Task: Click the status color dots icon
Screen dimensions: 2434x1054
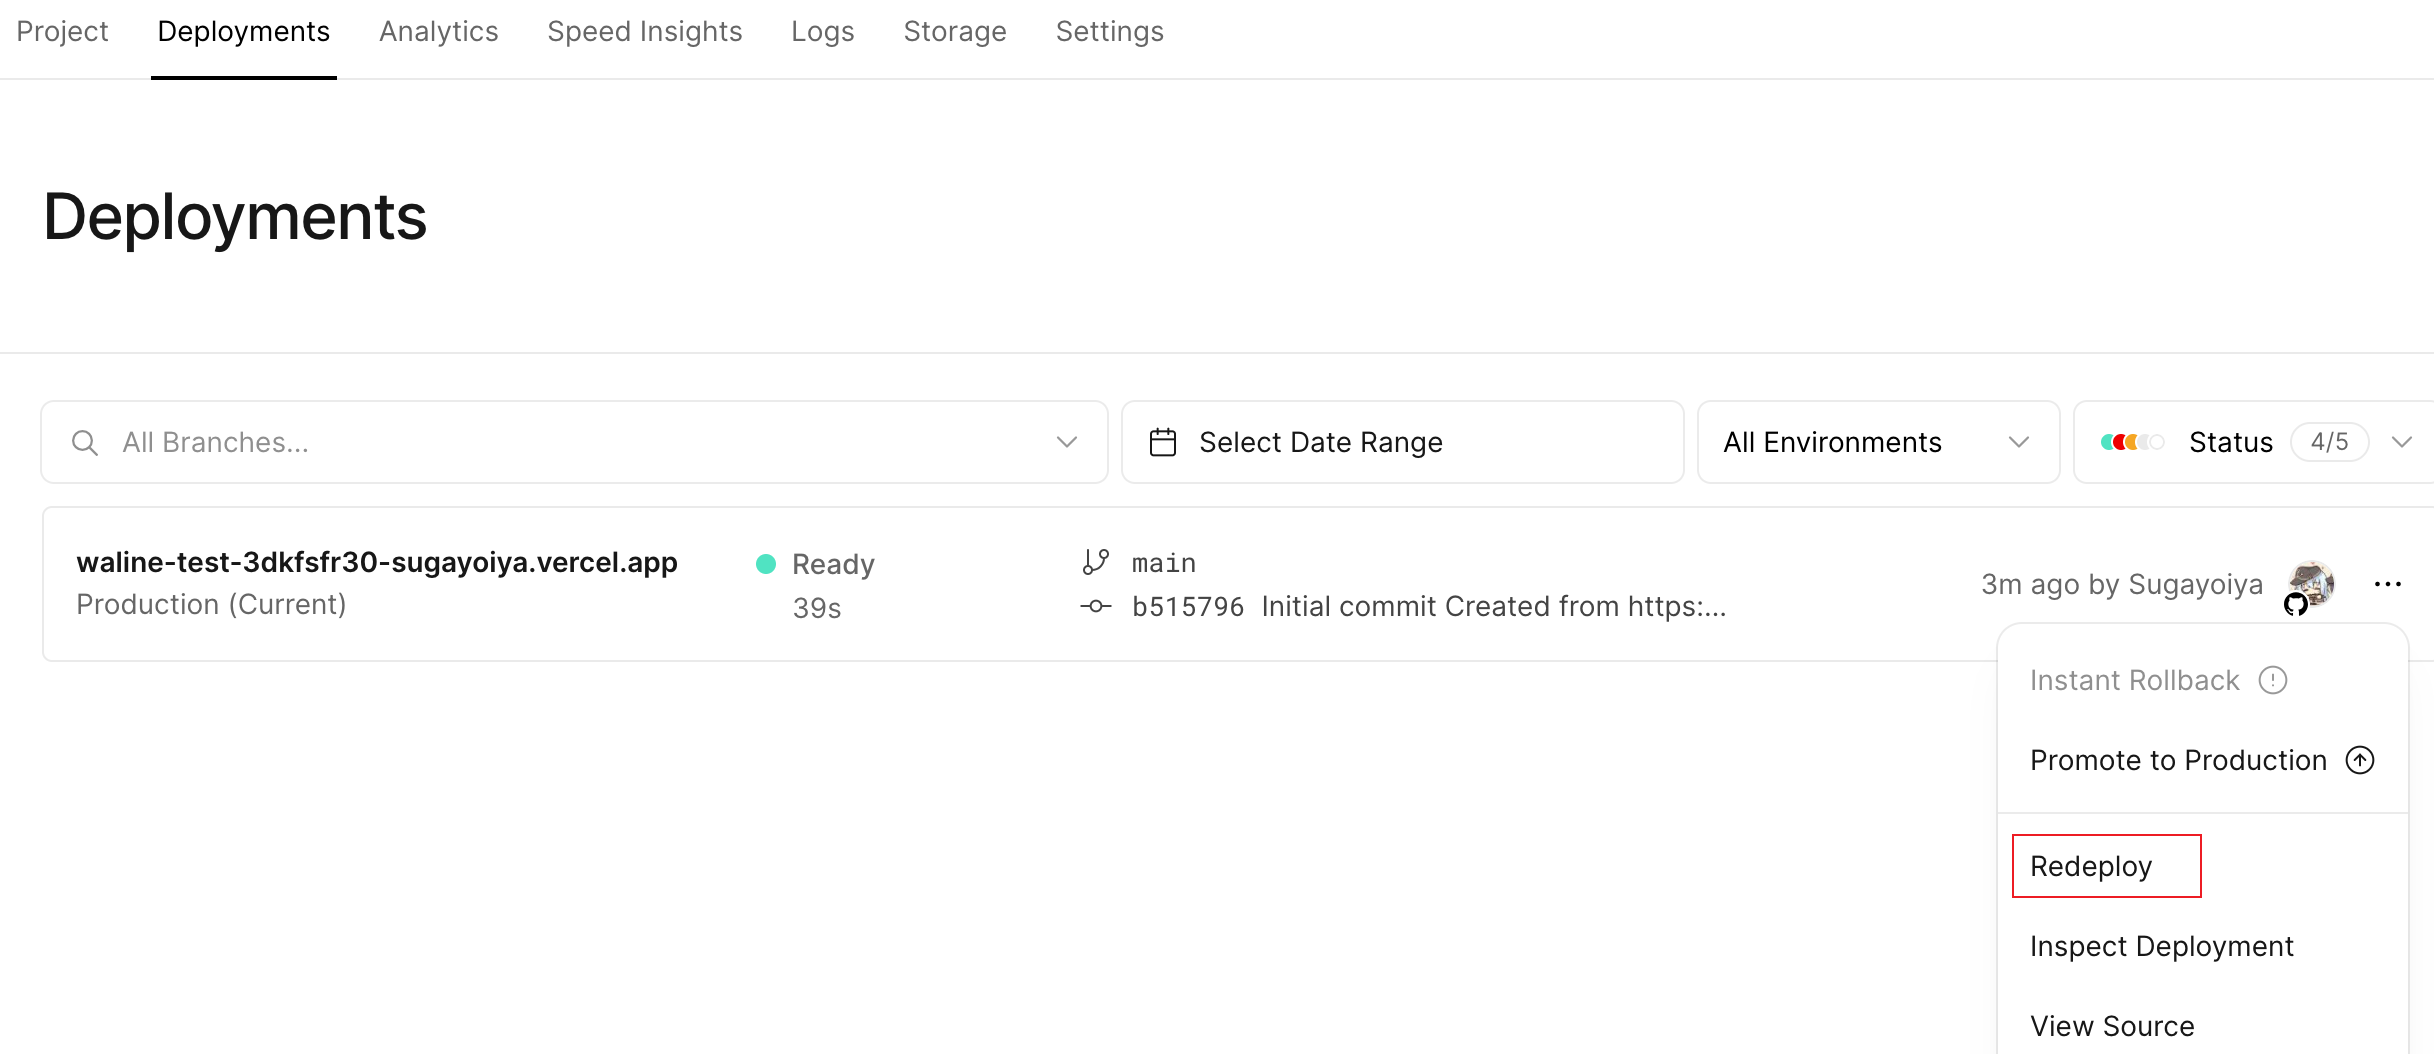Action: 2132,442
